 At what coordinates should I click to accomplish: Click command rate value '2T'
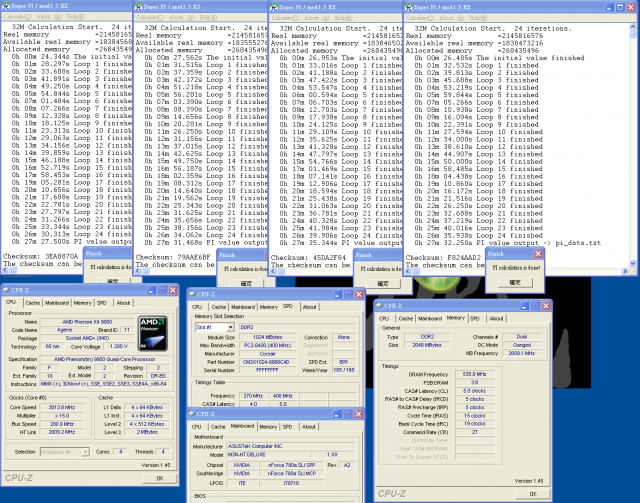point(474,432)
